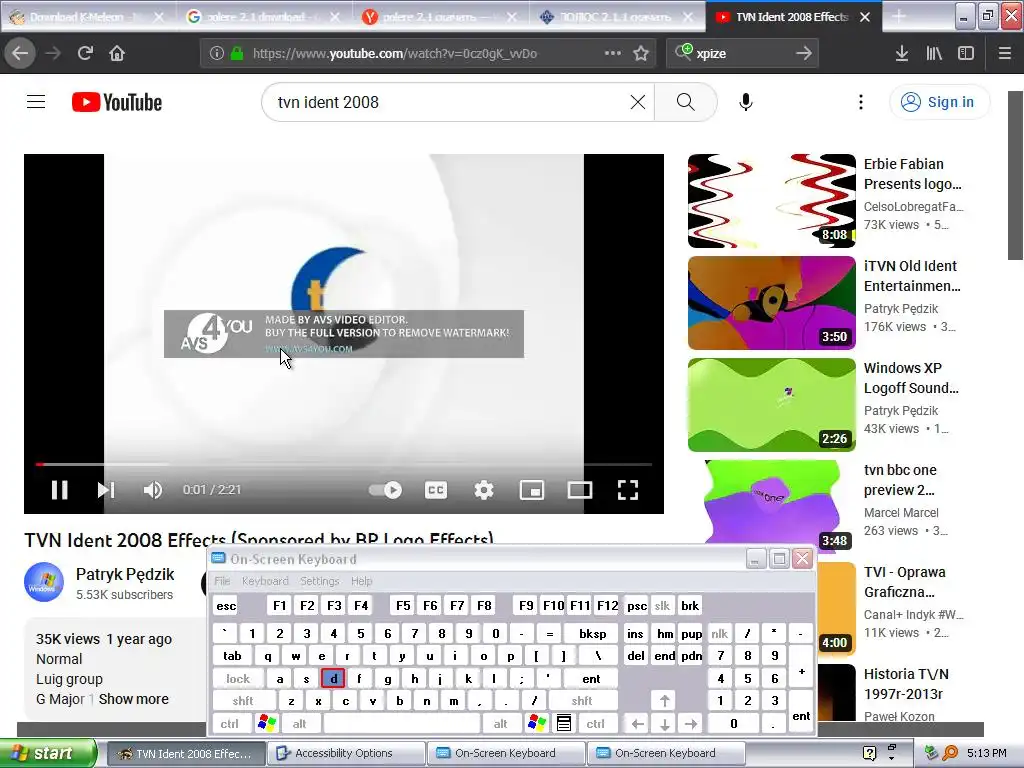This screenshot has height=768, width=1024.
Task: Open Historia TVN 1997r-2013r video
Action: click(906, 684)
